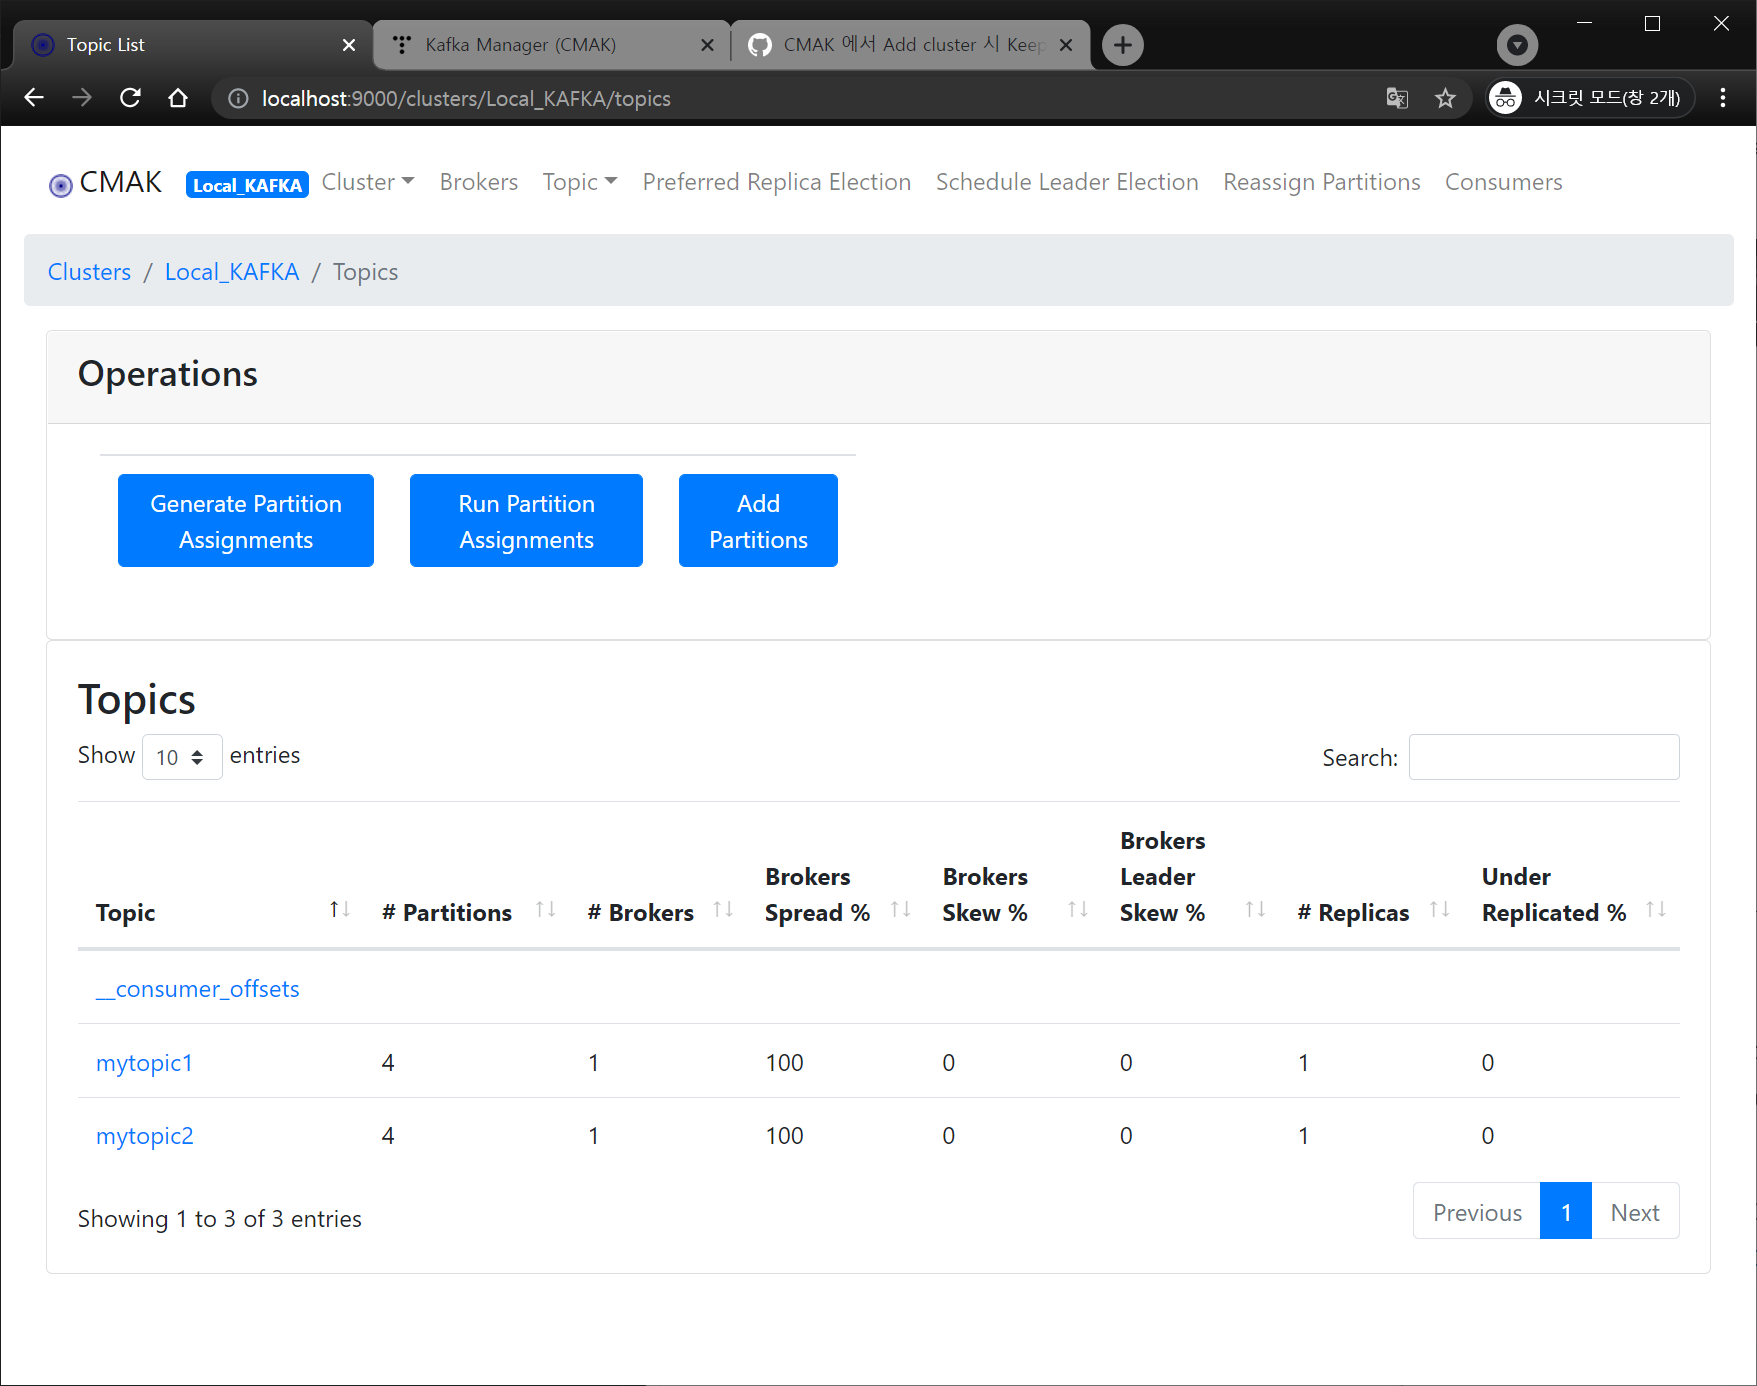Switch to the Kafka Manager (CMAK) tab

tap(551, 45)
